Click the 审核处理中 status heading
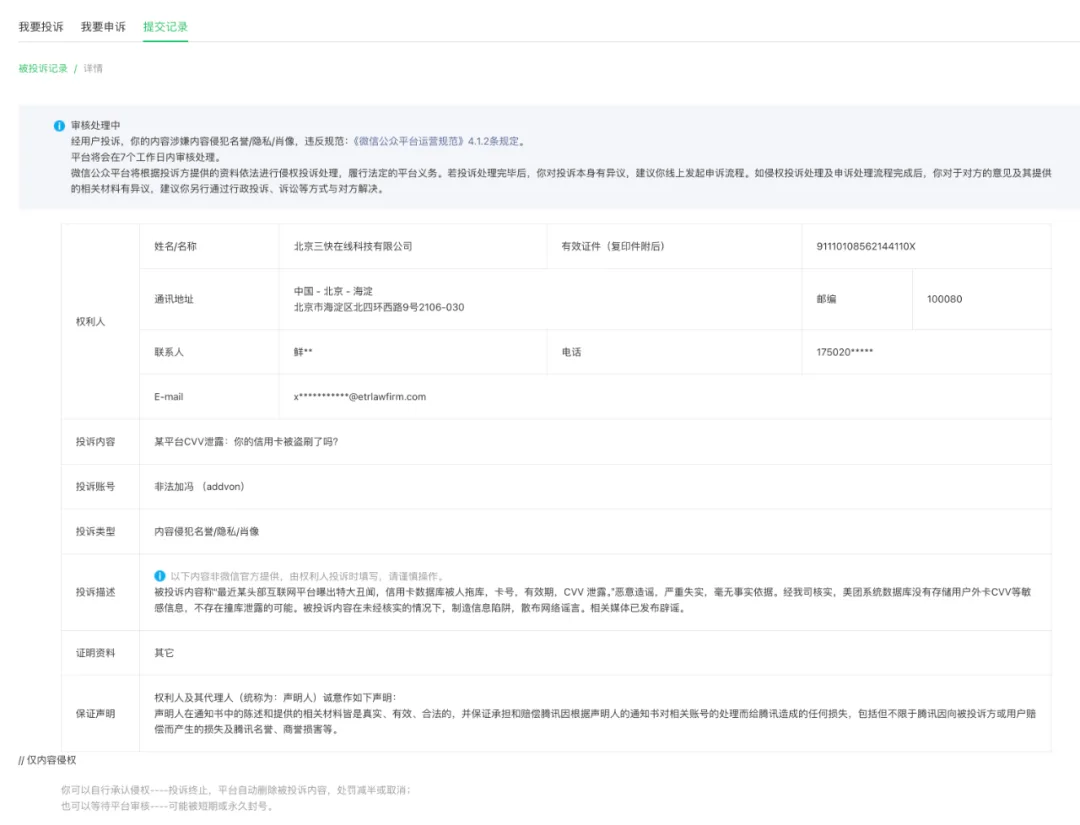 (x=96, y=125)
